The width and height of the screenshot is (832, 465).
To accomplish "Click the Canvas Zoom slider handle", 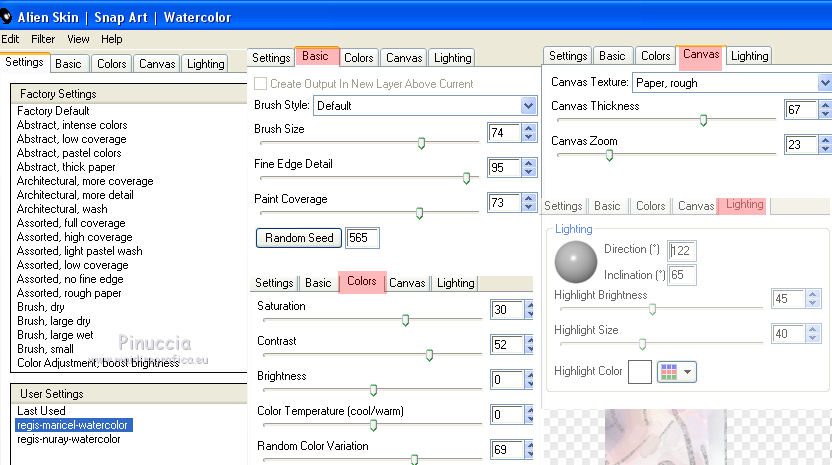I will pyautogui.click(x=609, y=155).
